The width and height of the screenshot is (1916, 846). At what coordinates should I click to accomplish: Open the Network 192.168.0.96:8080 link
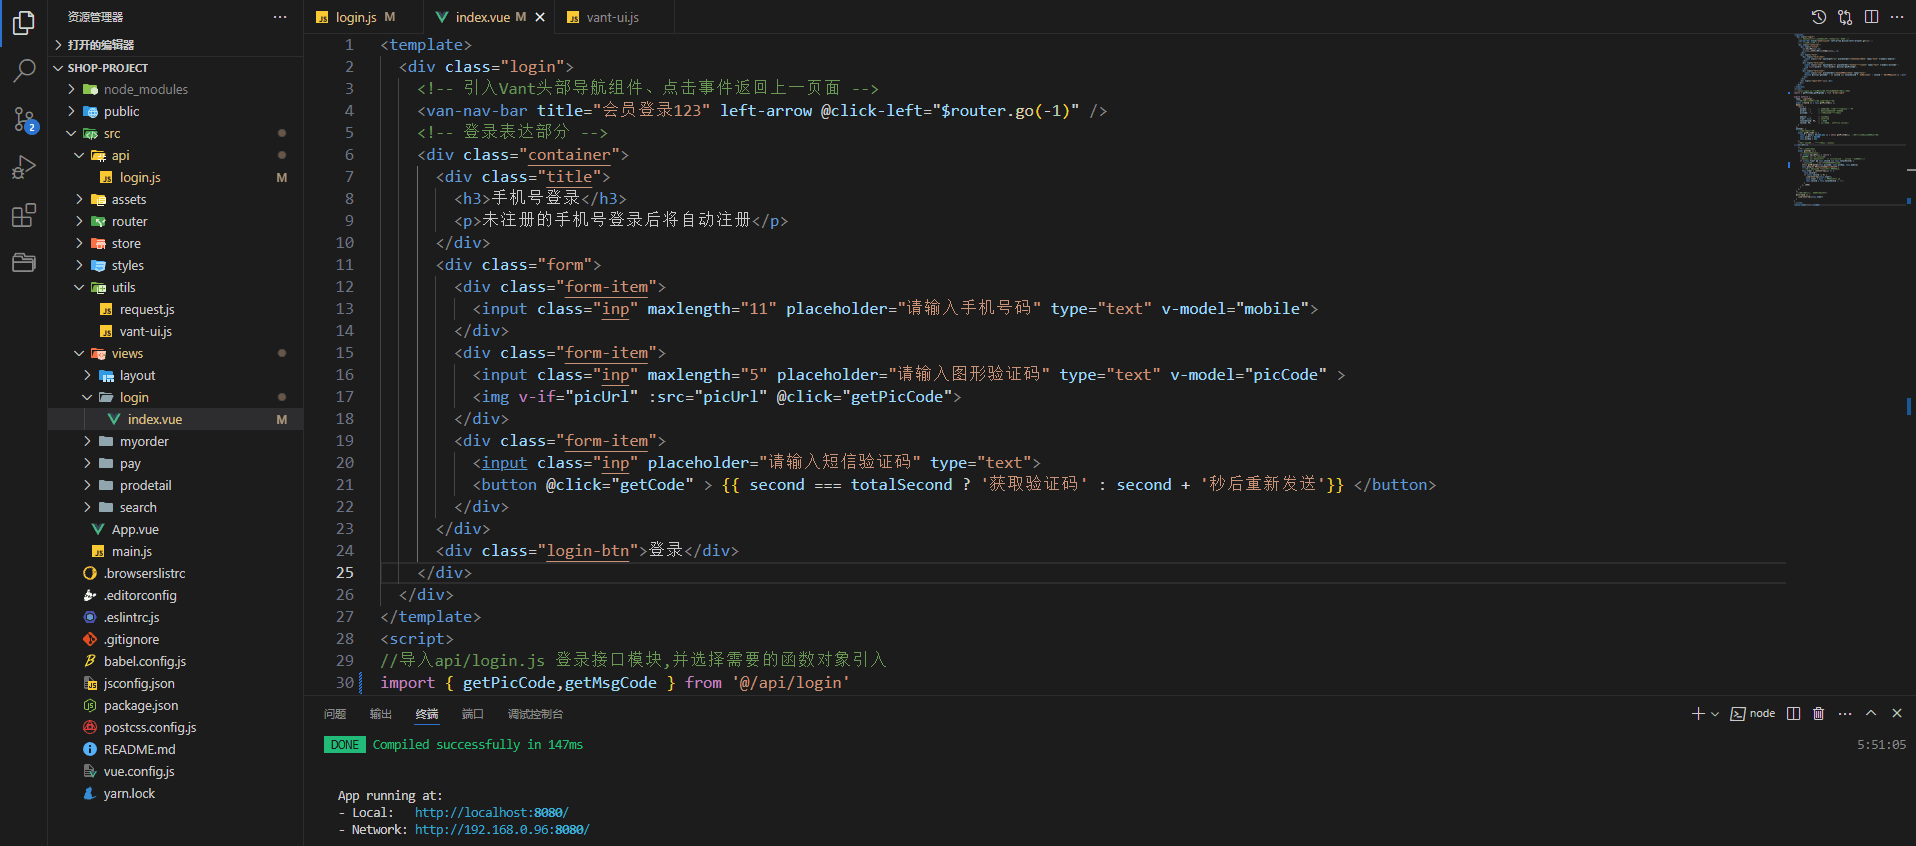(502, 830)
